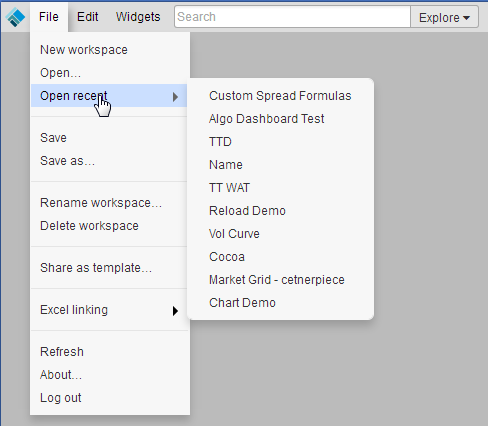
Task: Open the Widgets menu
Action: tap(138, 17)
